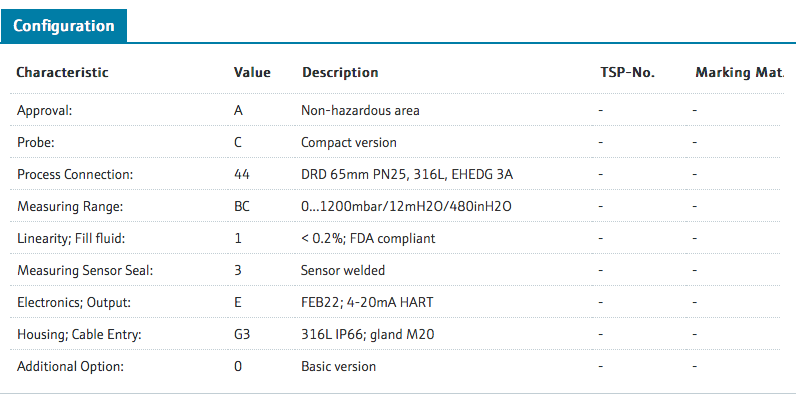Click the Value column header

[x=252, y=73]
